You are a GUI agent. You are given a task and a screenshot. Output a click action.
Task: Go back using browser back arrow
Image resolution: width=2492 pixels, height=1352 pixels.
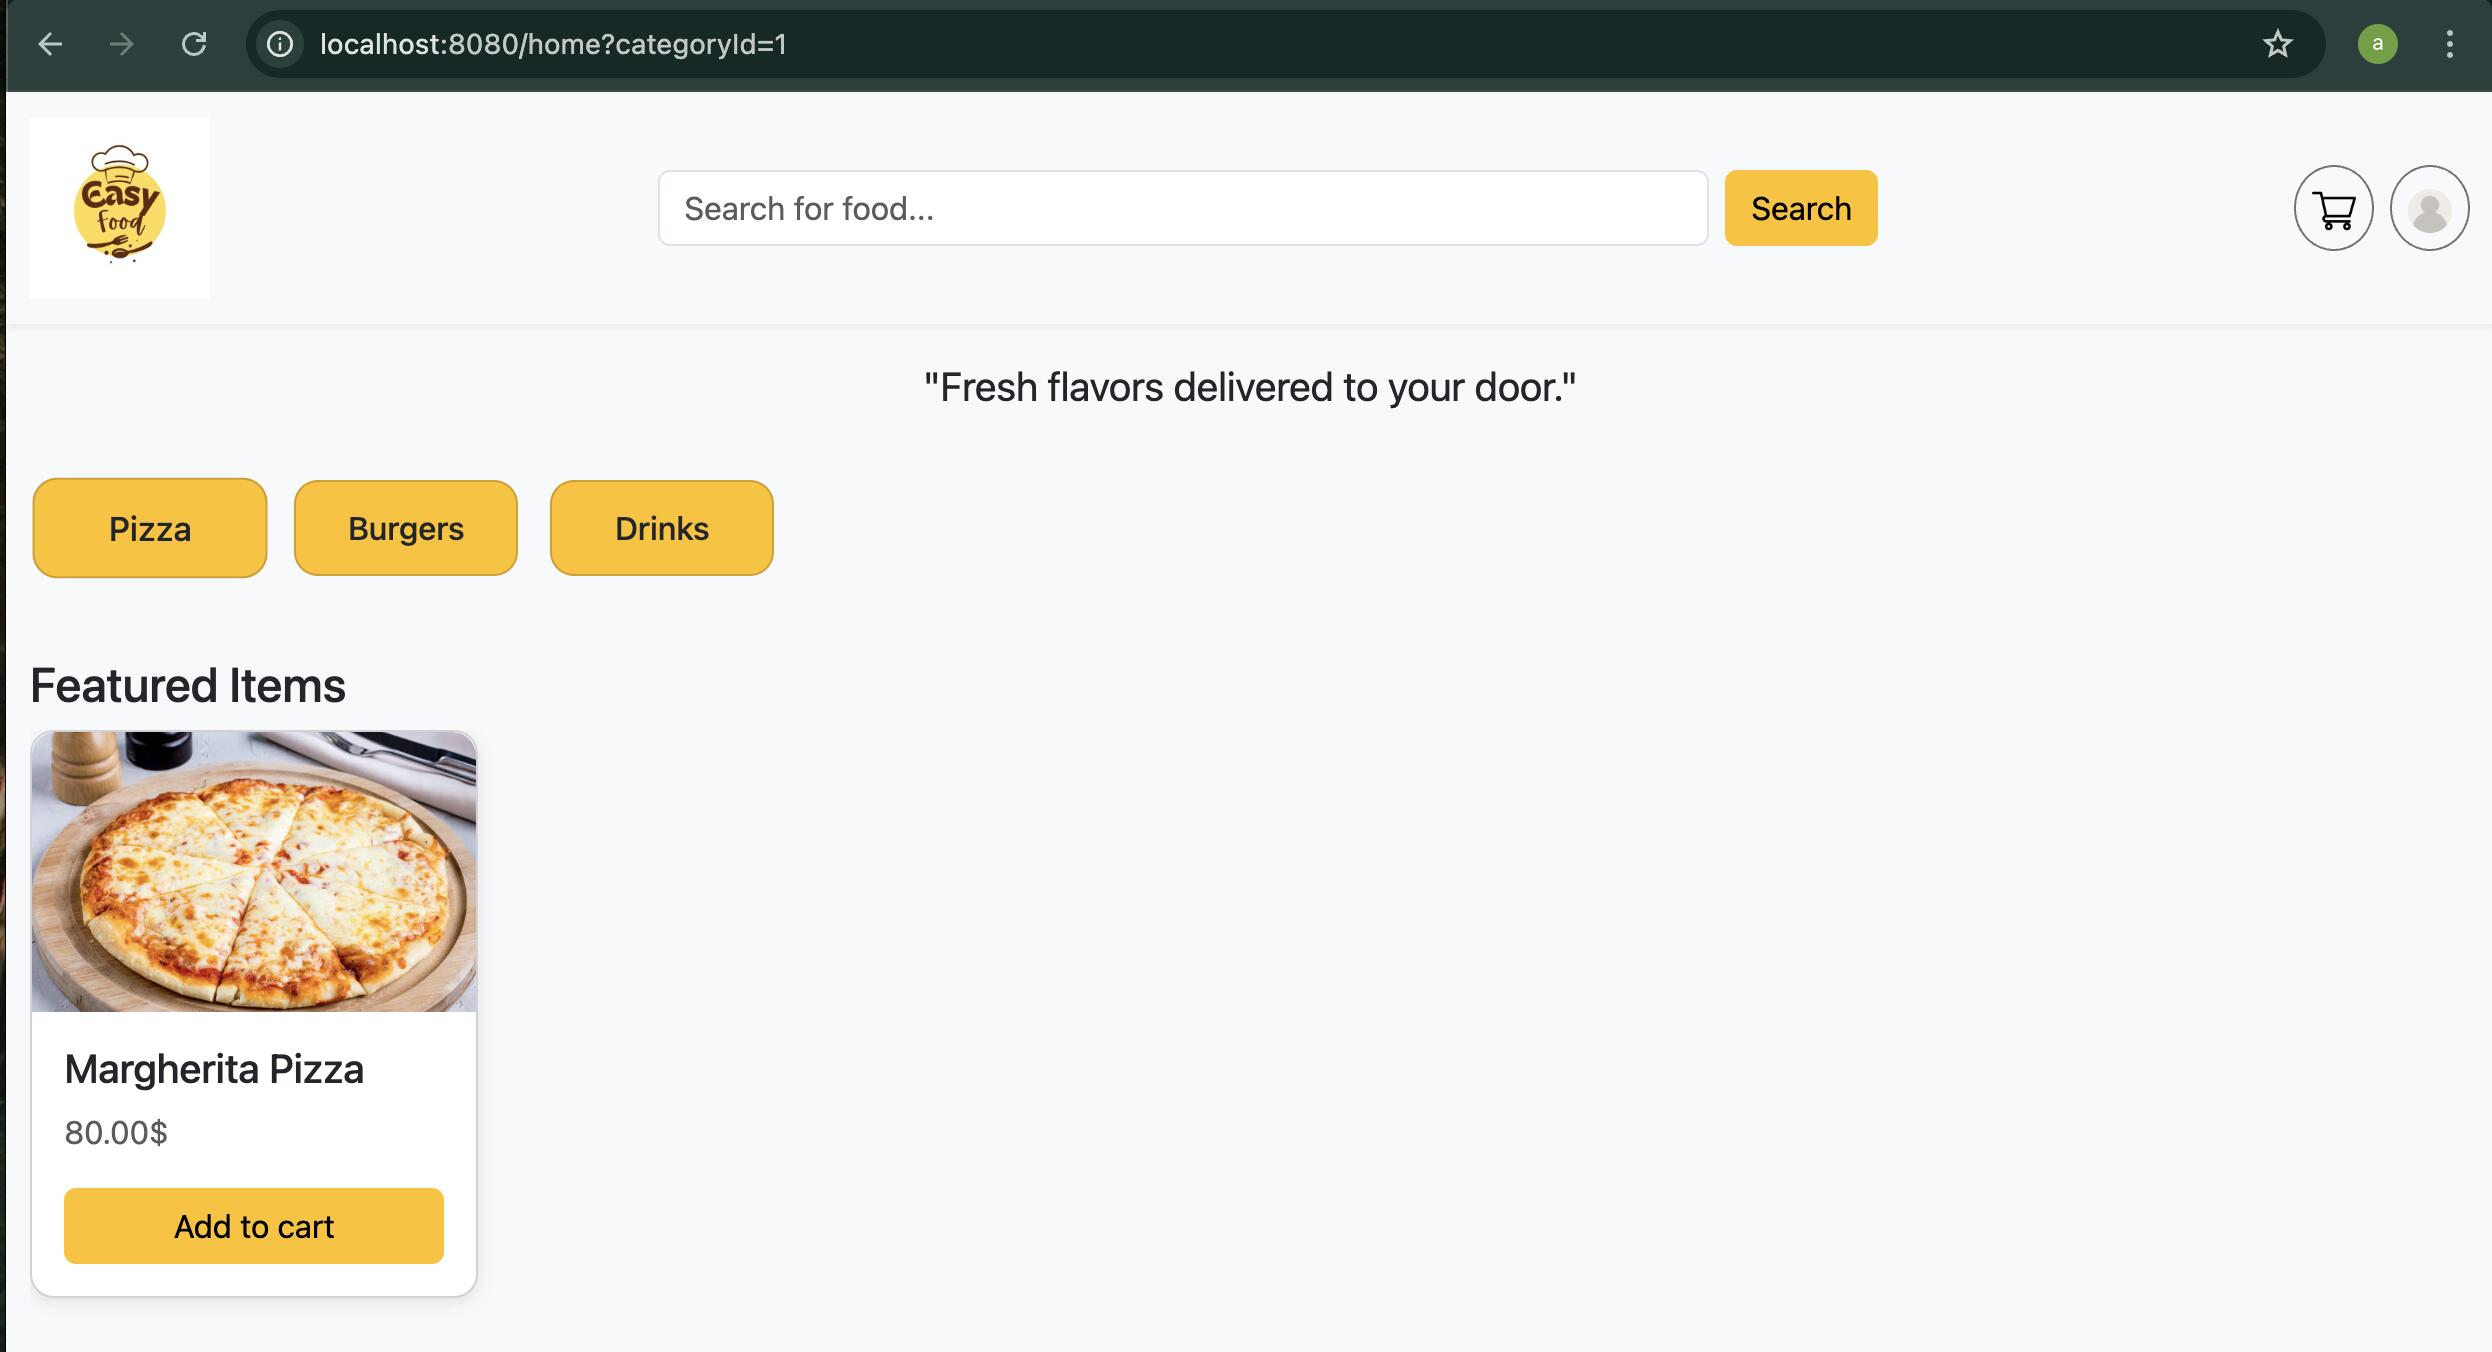tap(50, 44)
